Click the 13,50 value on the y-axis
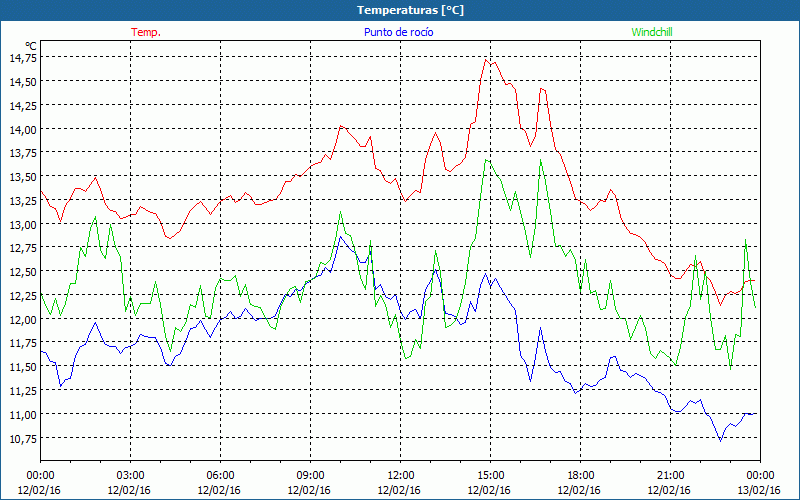 click(x=23, y=177)
